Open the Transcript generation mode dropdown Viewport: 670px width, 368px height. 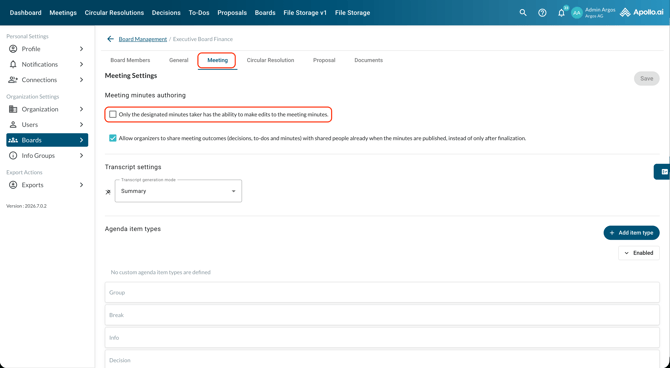(x=178, y=191)
